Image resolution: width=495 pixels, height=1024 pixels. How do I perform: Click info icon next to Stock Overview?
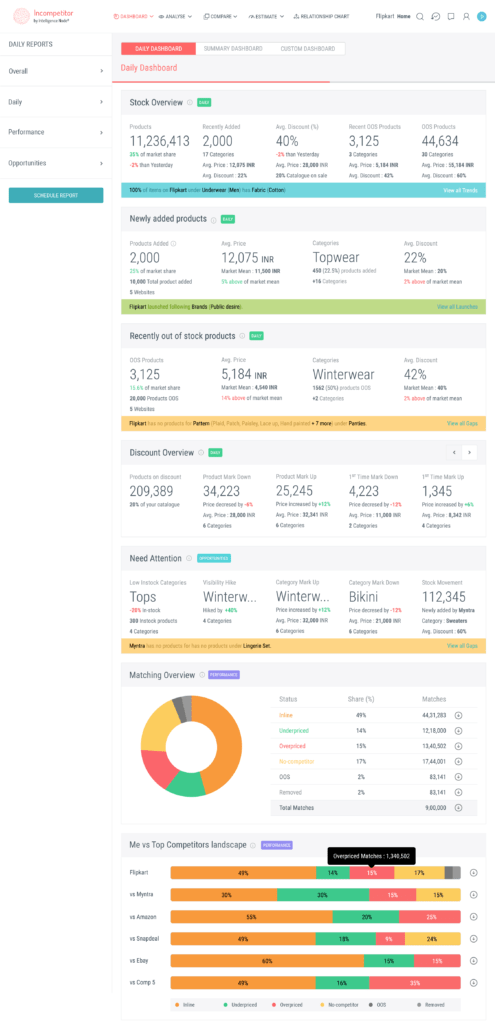pos(190,103)
